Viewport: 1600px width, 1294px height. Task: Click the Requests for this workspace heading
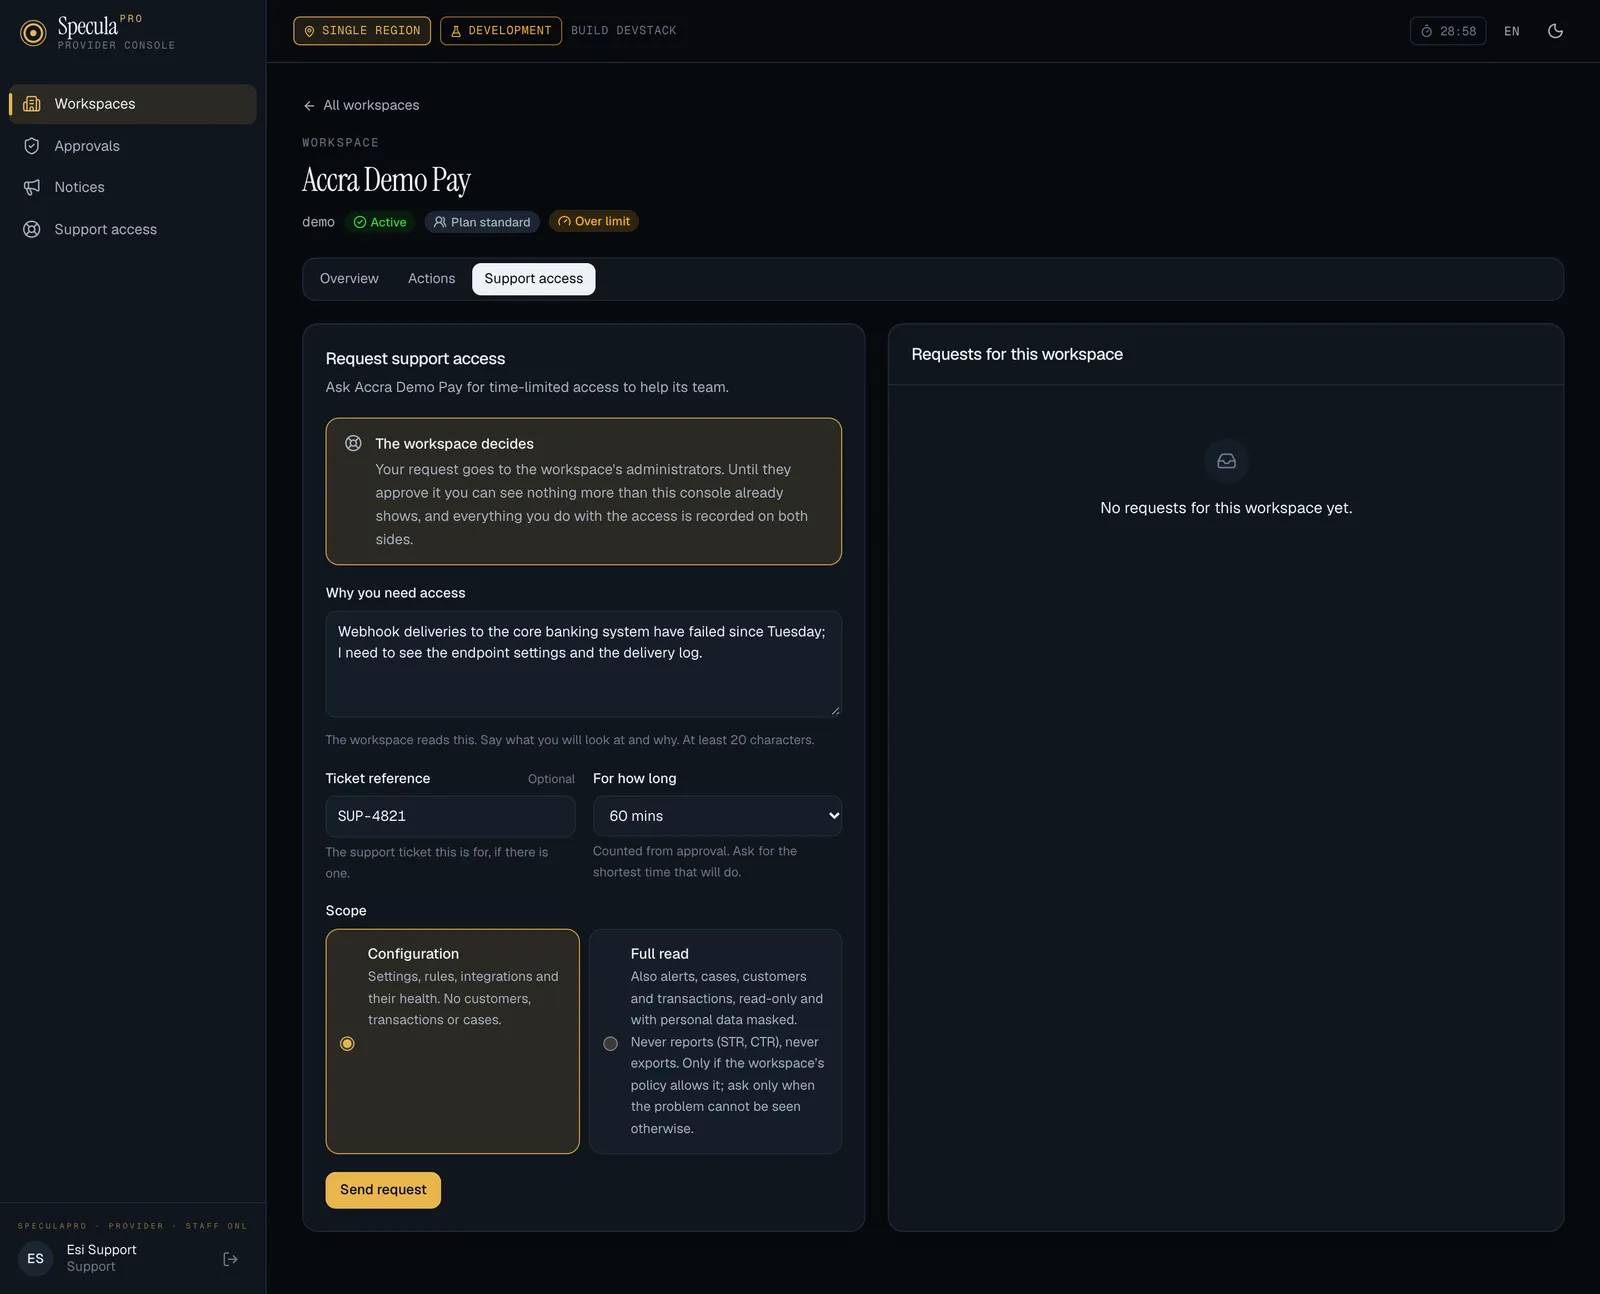[x=1017, y=354]
